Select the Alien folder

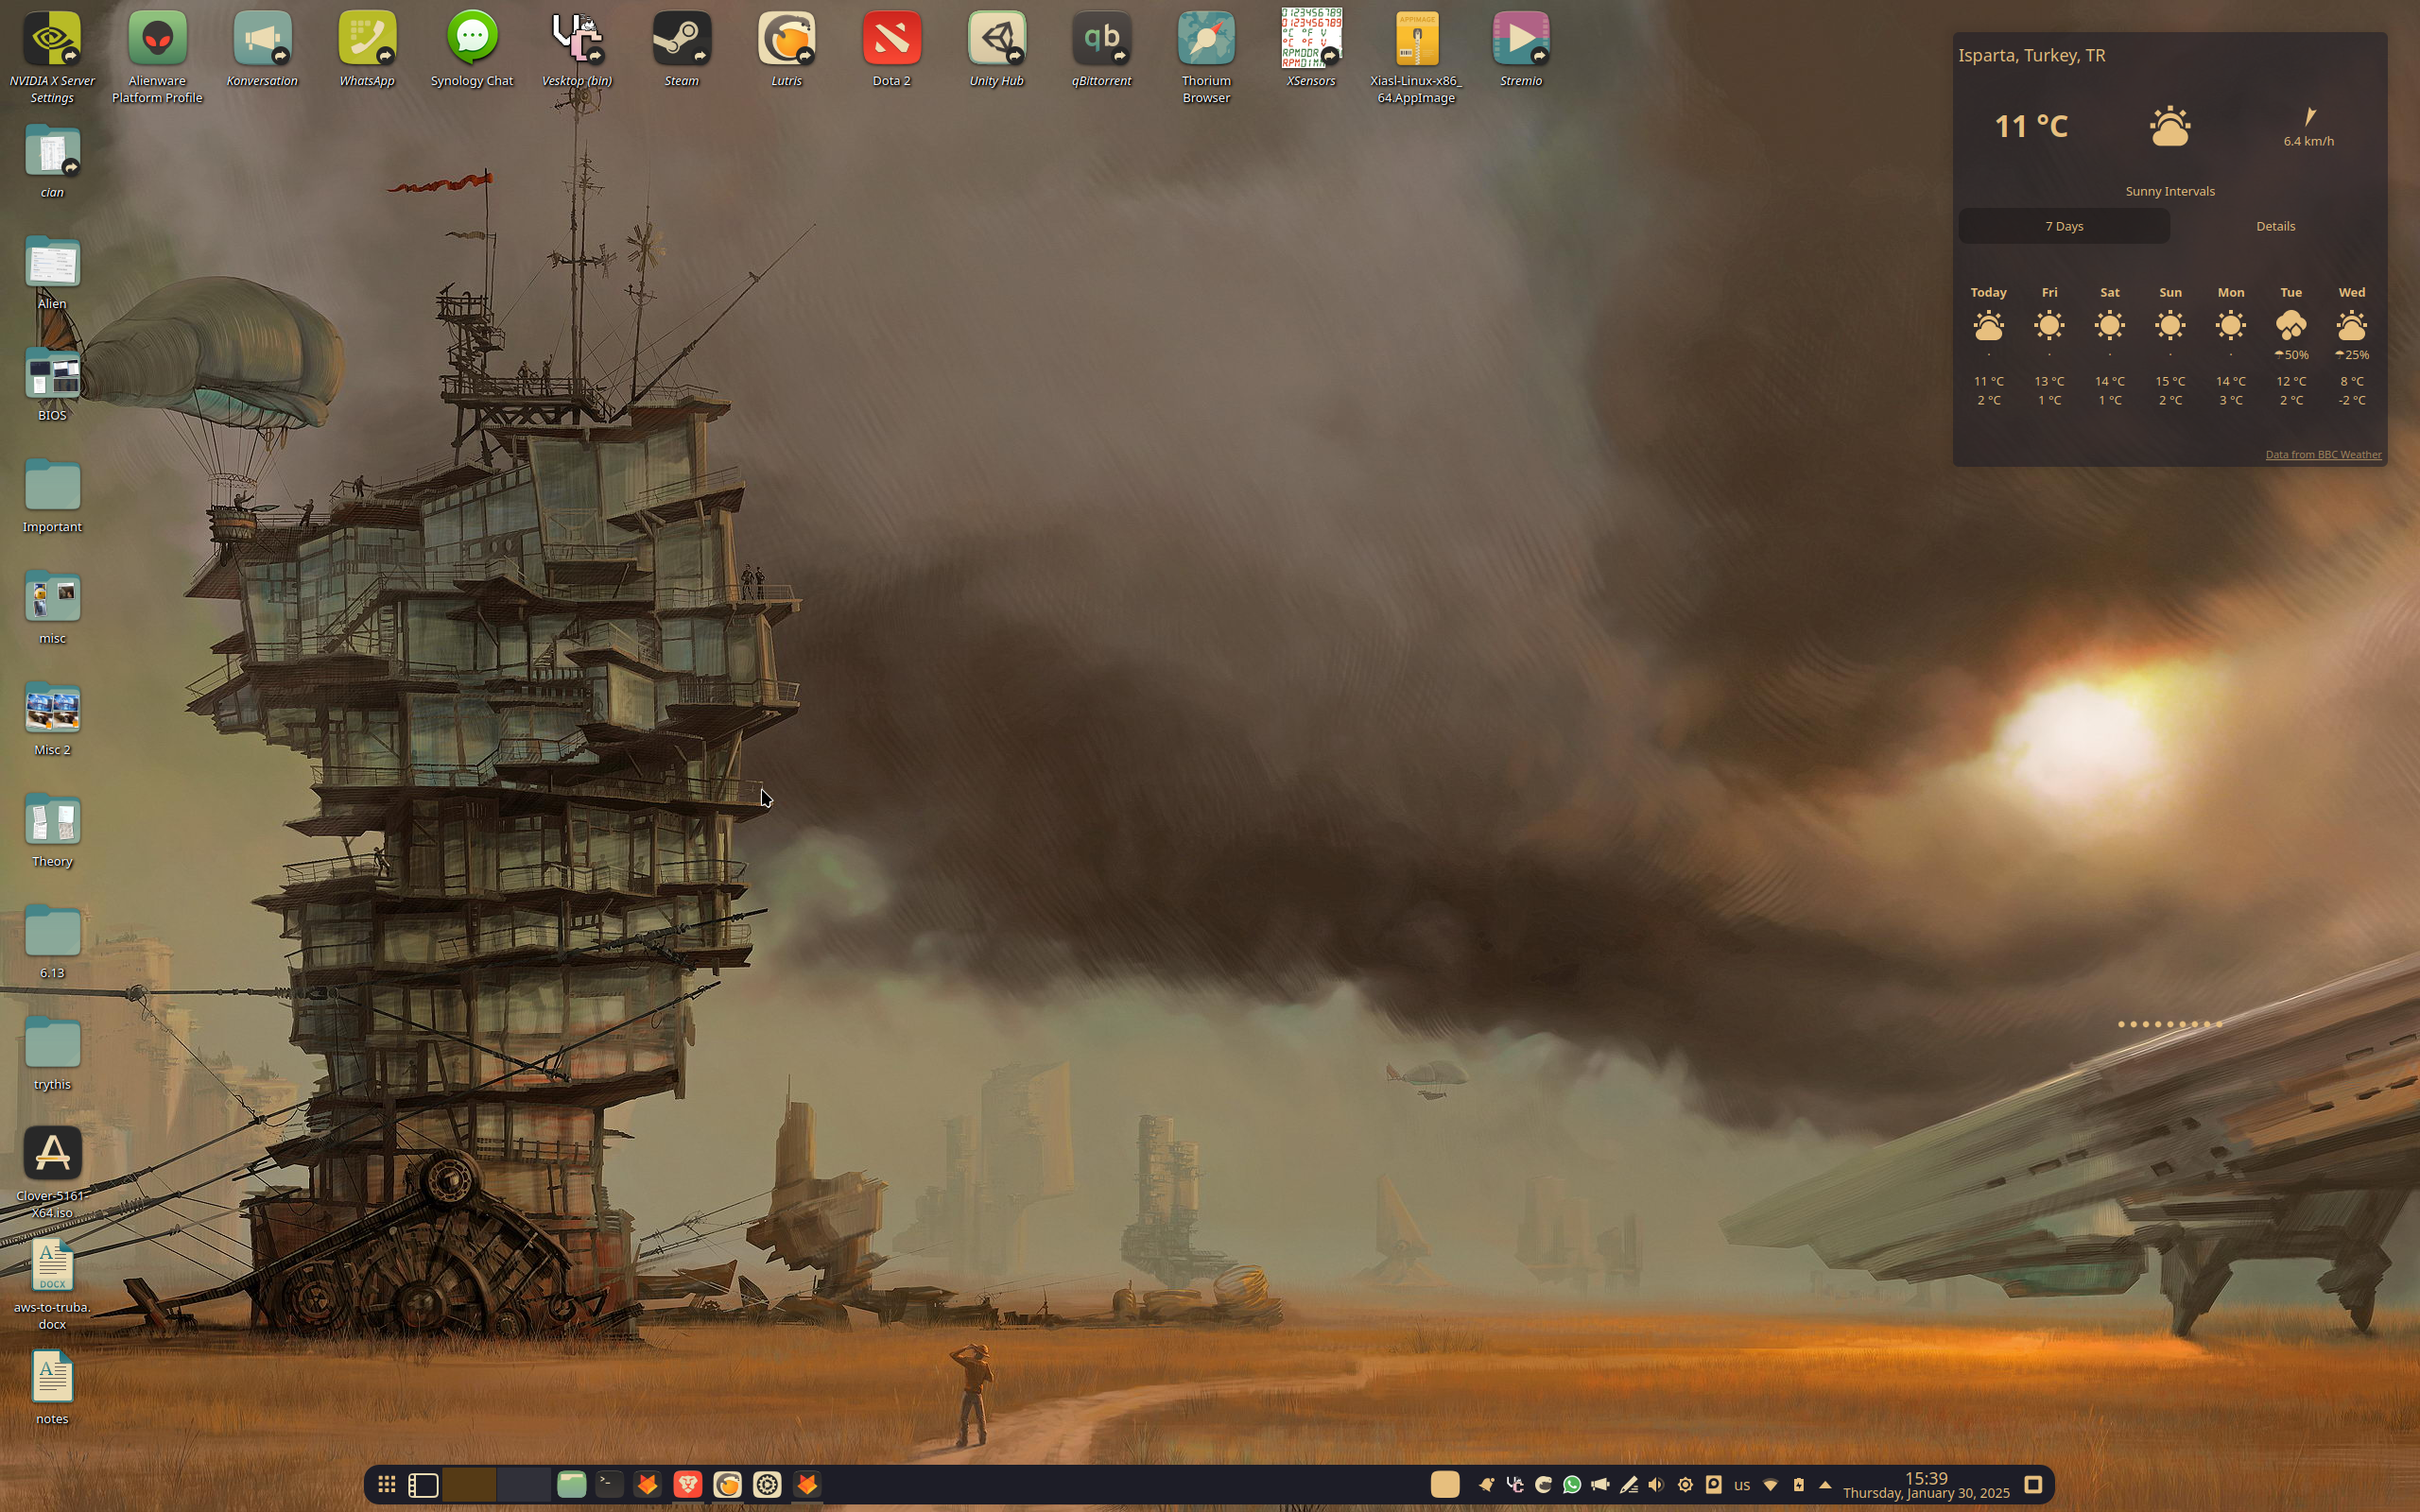point(52,273)
